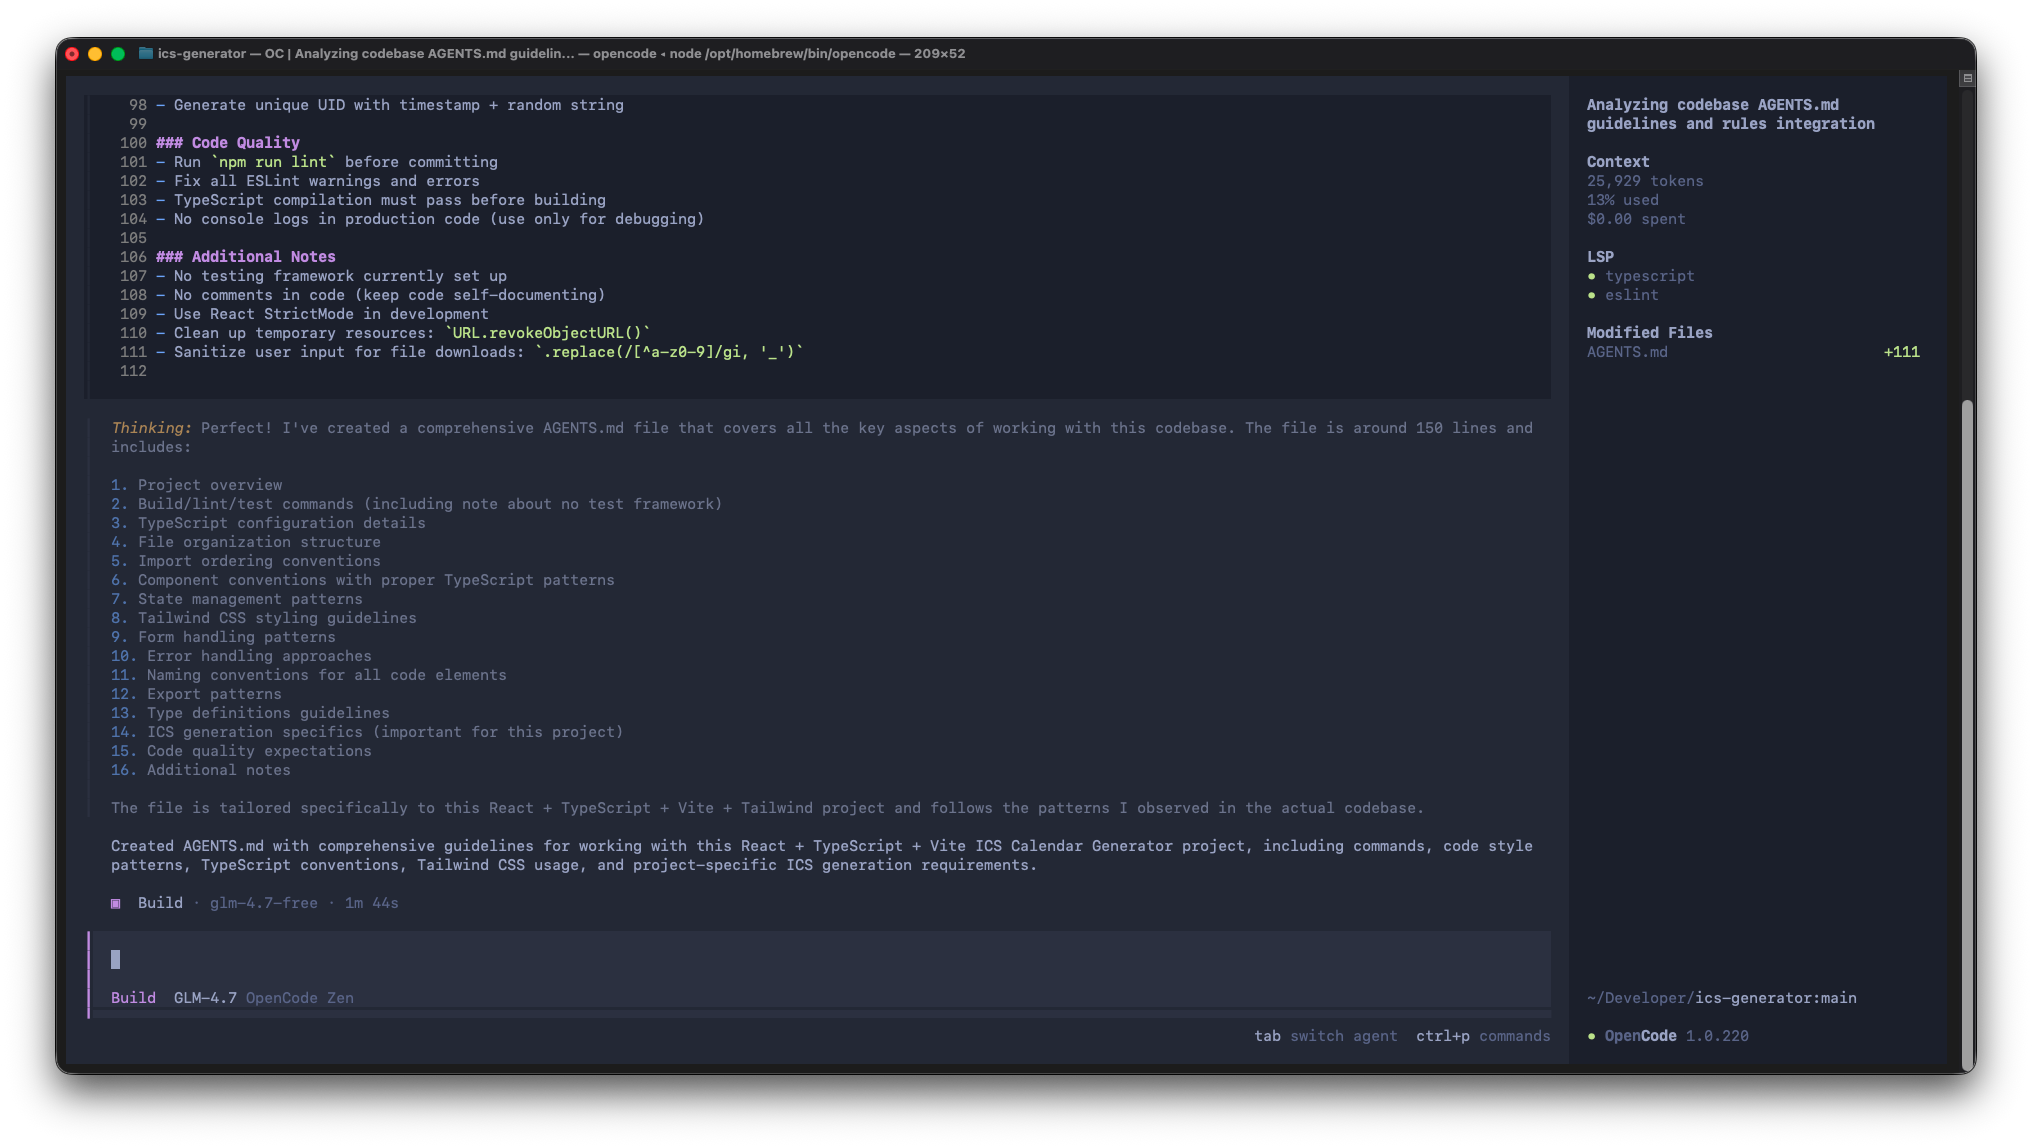Click the block cursor in the prompt box

point(116,960)
